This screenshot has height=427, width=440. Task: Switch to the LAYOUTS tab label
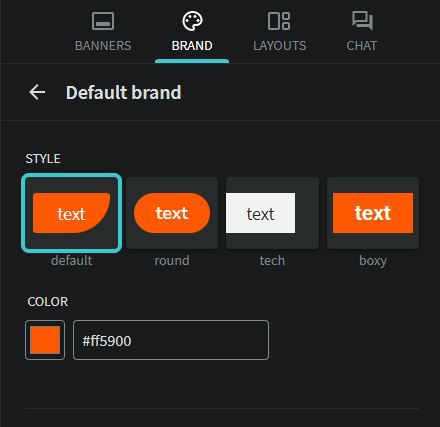tap(279, 46)
